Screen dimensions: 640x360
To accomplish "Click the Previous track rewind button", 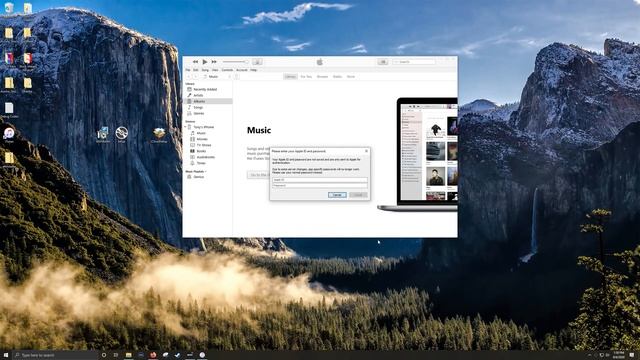I will coord(195,62).
